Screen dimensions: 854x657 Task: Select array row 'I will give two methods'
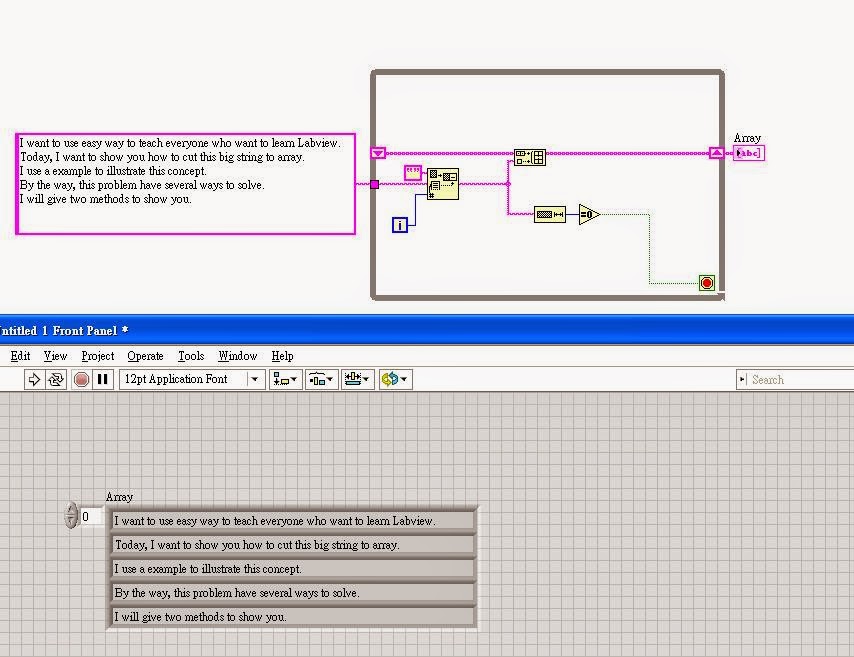point(292,617)
